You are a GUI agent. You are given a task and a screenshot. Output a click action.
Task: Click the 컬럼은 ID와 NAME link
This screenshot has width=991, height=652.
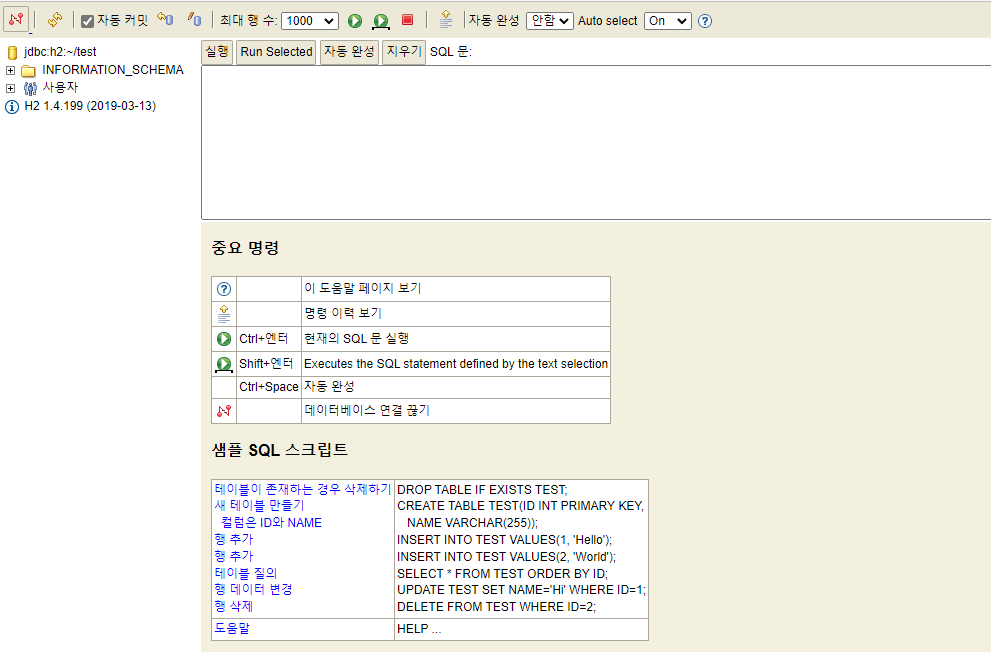(271, 522)
